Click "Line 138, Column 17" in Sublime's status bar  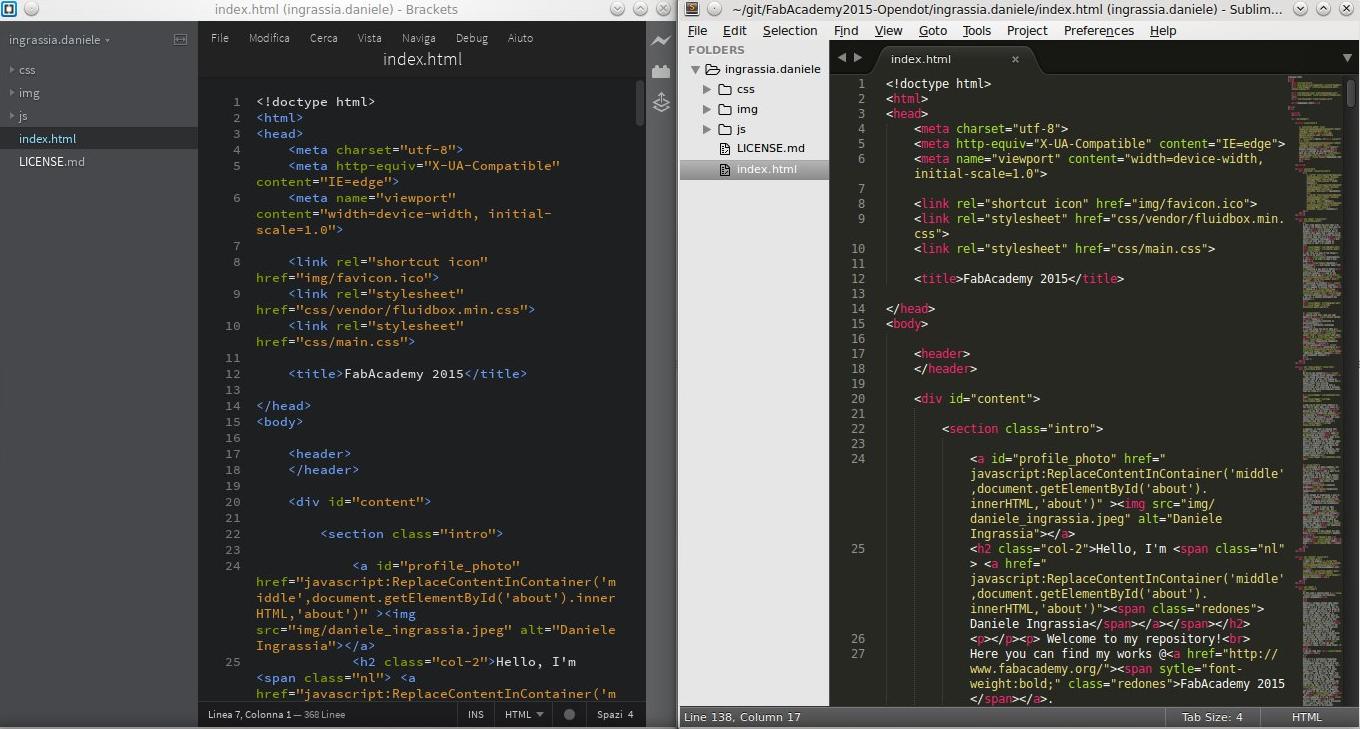[742, 717]
